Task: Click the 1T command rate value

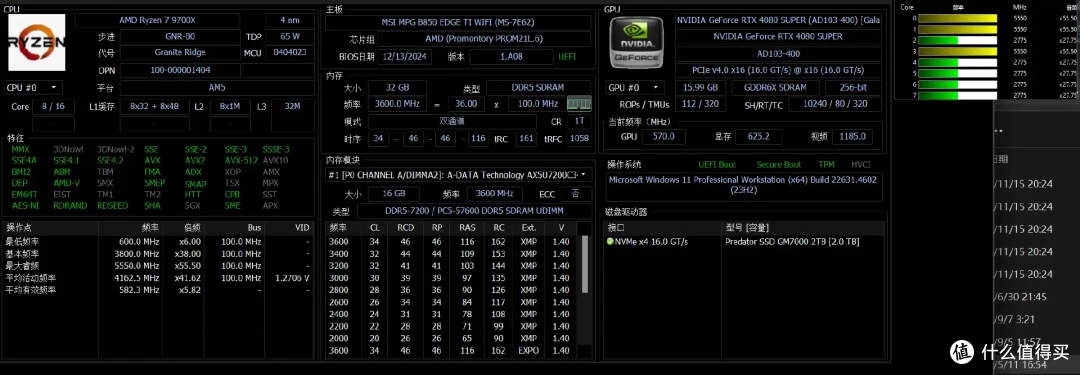Action: coord(579,121)
